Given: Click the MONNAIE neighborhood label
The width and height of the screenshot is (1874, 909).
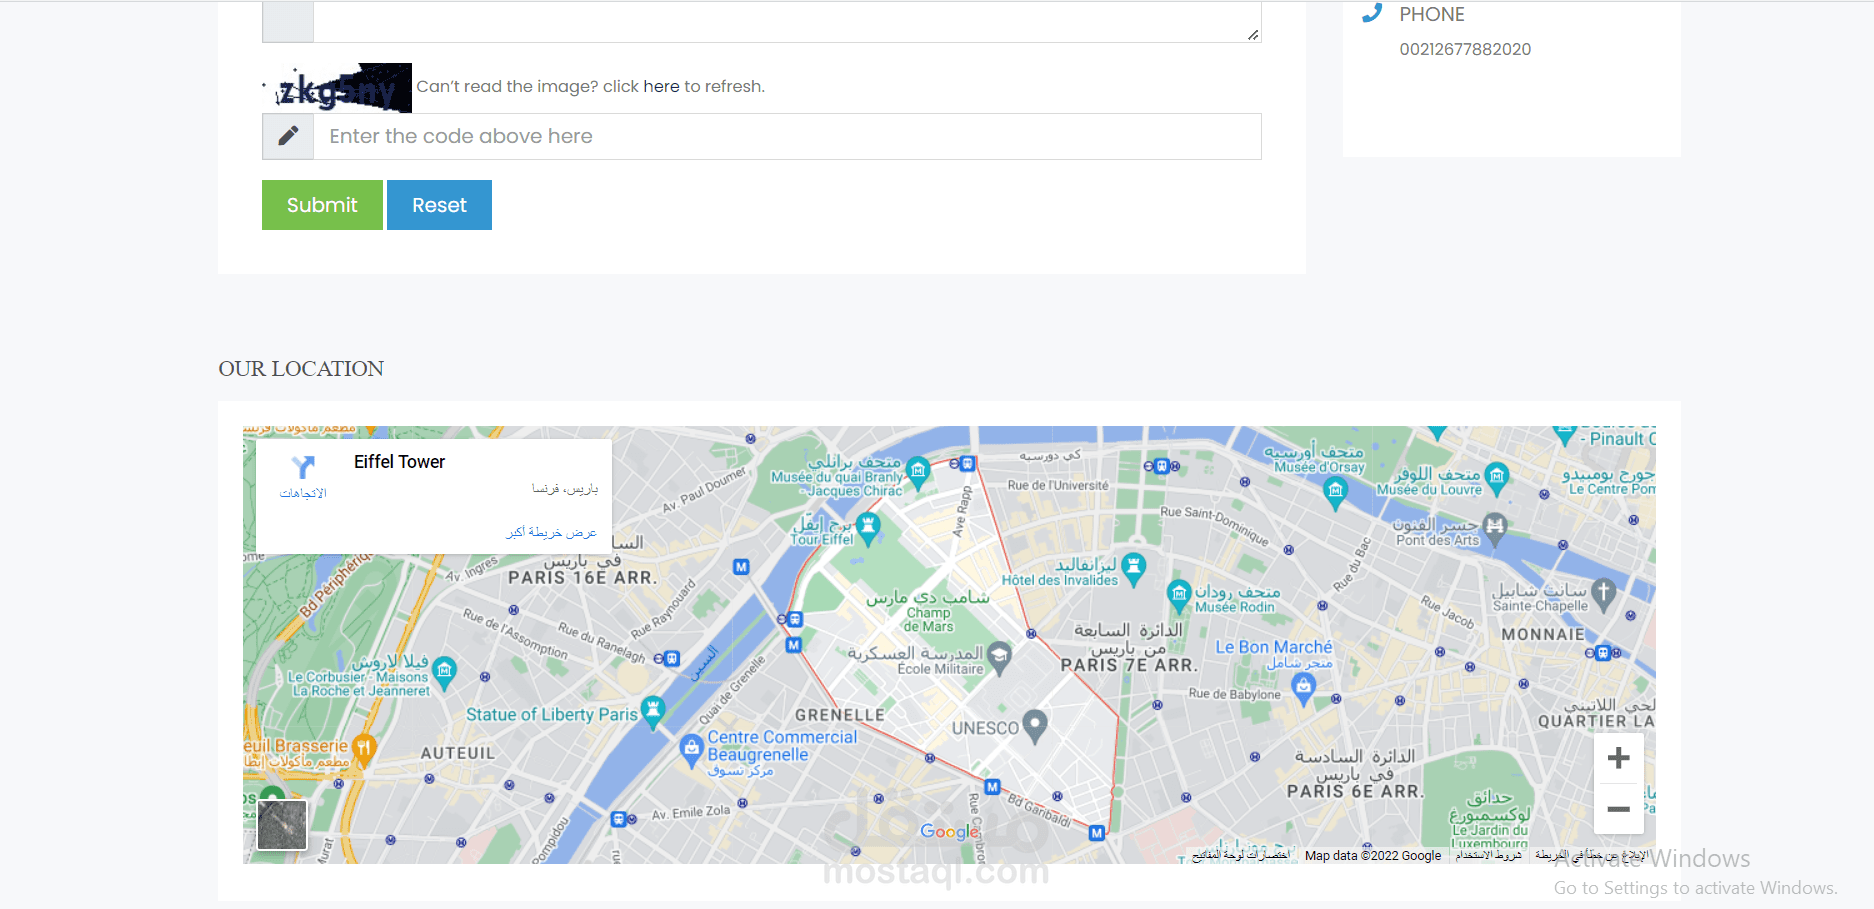Looking at the screenshot, I should [1543, 634].
